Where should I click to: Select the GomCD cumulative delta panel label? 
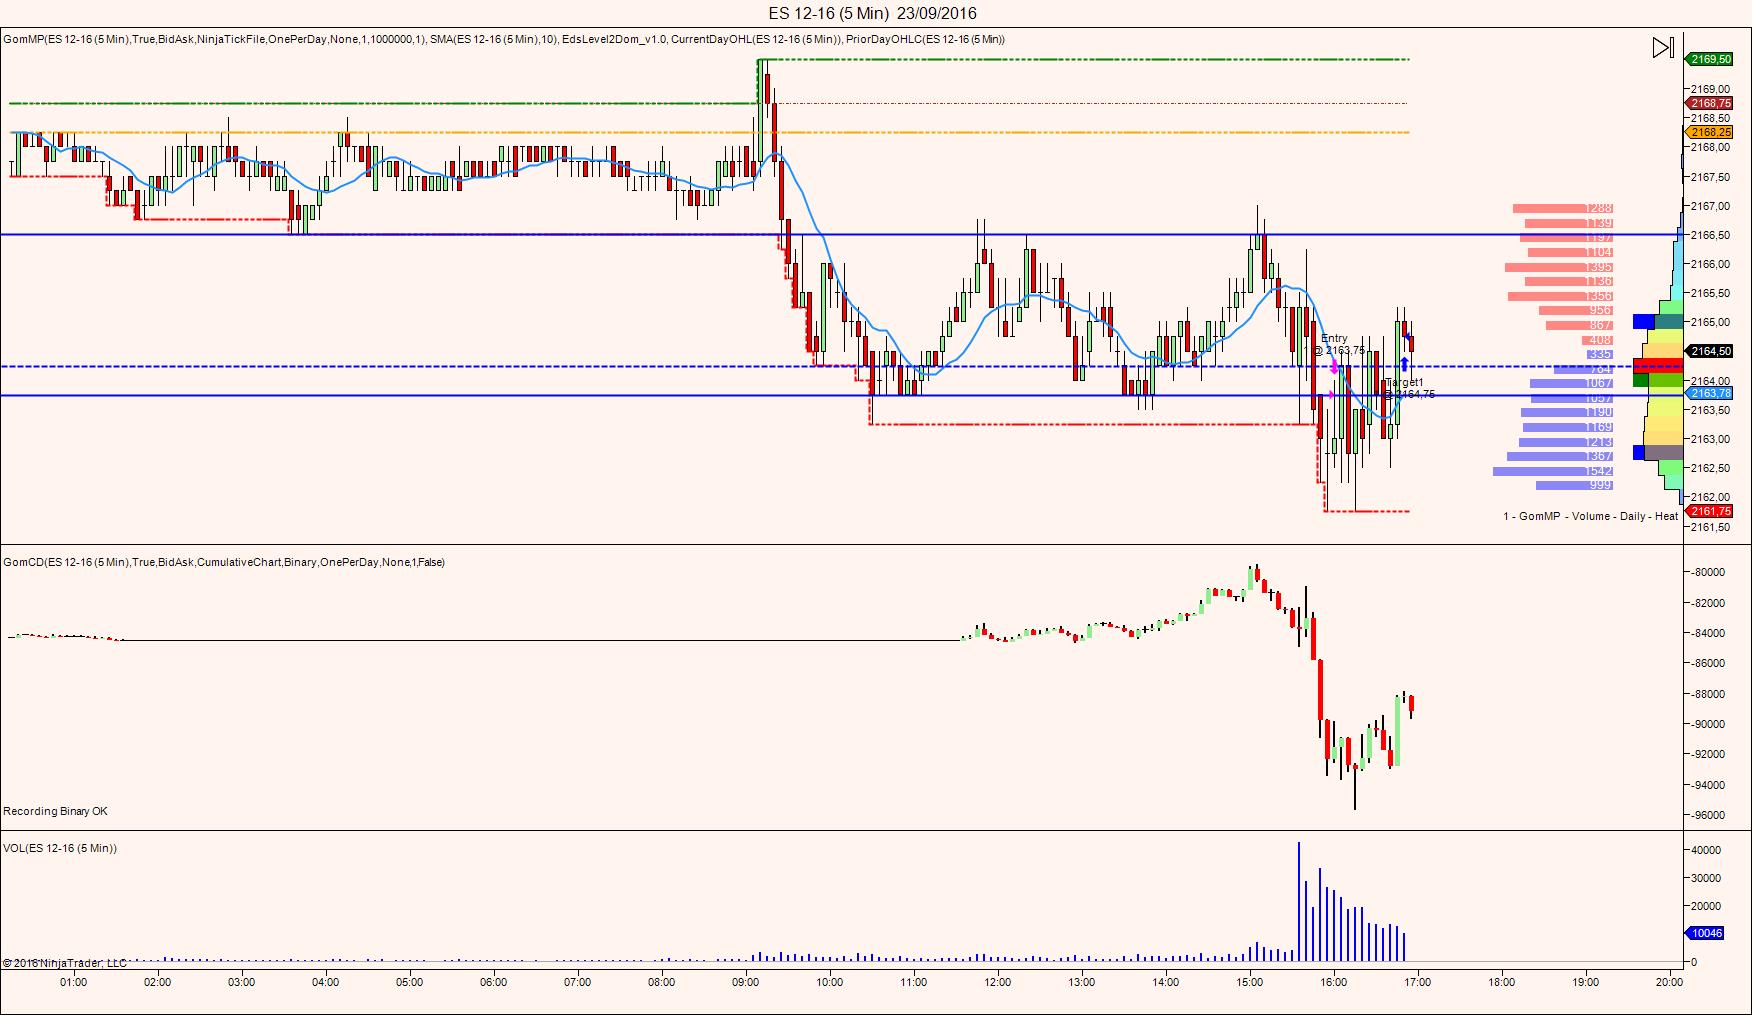click(x=224, y=562)
